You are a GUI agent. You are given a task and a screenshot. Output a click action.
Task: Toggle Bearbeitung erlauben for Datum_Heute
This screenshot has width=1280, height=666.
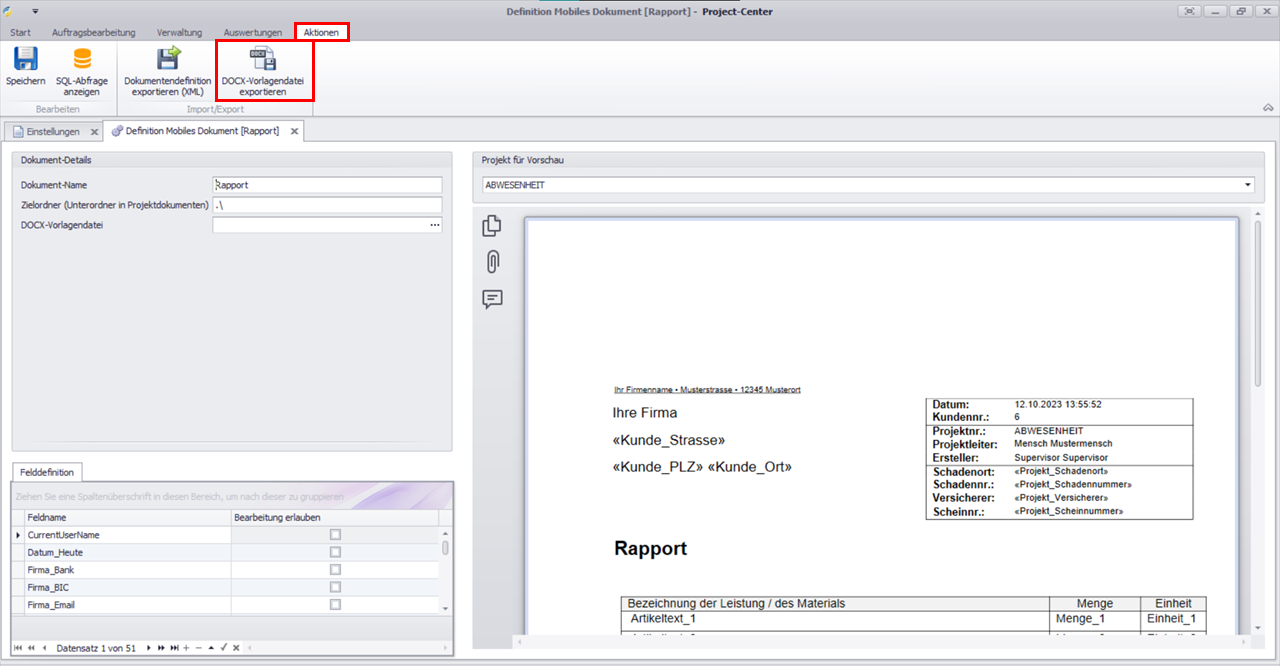[335, 552]
